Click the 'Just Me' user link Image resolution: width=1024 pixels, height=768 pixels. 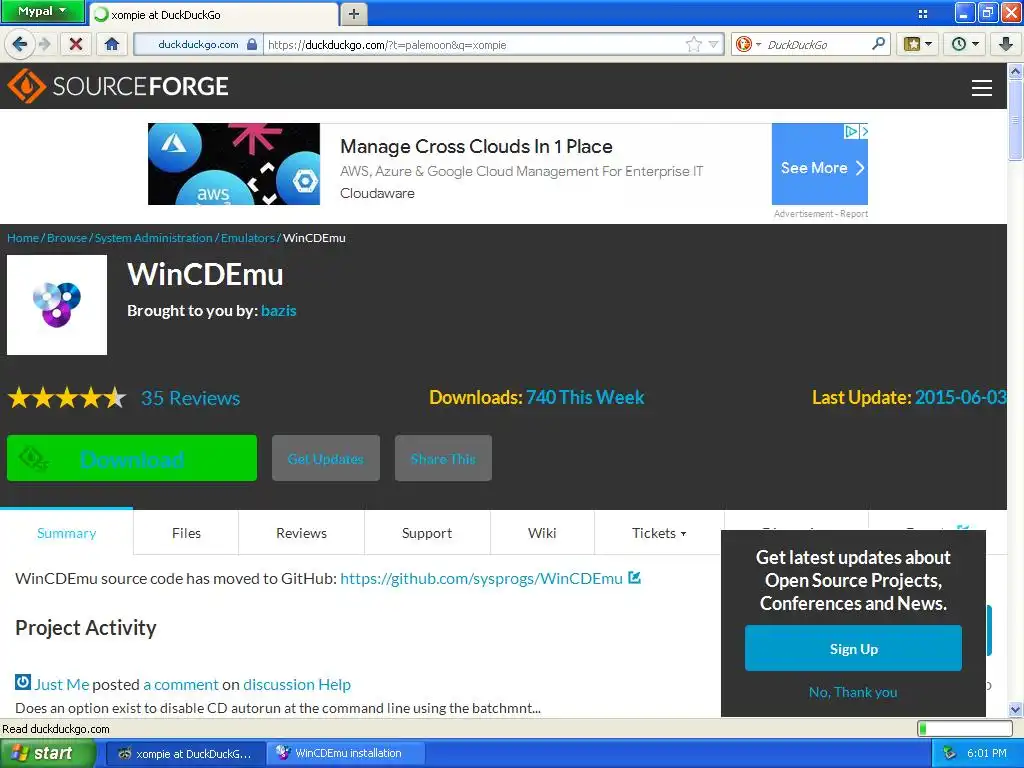(x=61, y=684)
